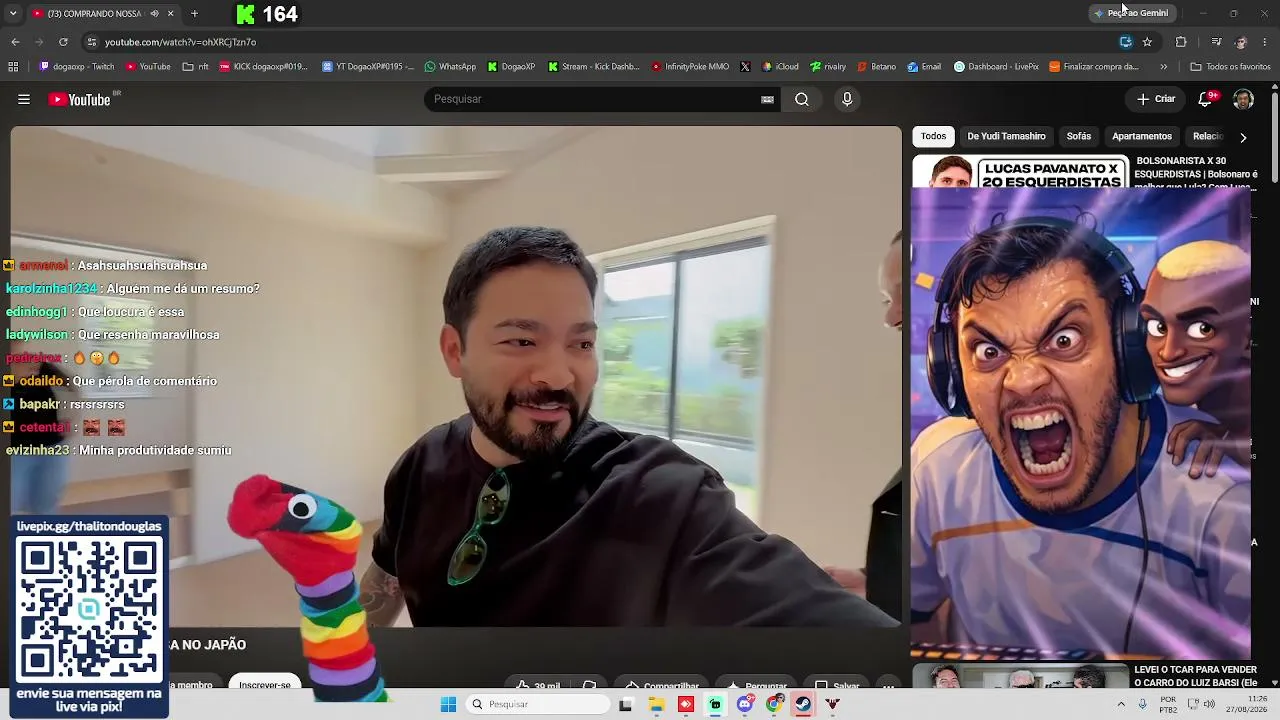This screenshot has height=720, width=1280.
Task: Click the YouTube search magnifier button
Action: tap(802, 99)
